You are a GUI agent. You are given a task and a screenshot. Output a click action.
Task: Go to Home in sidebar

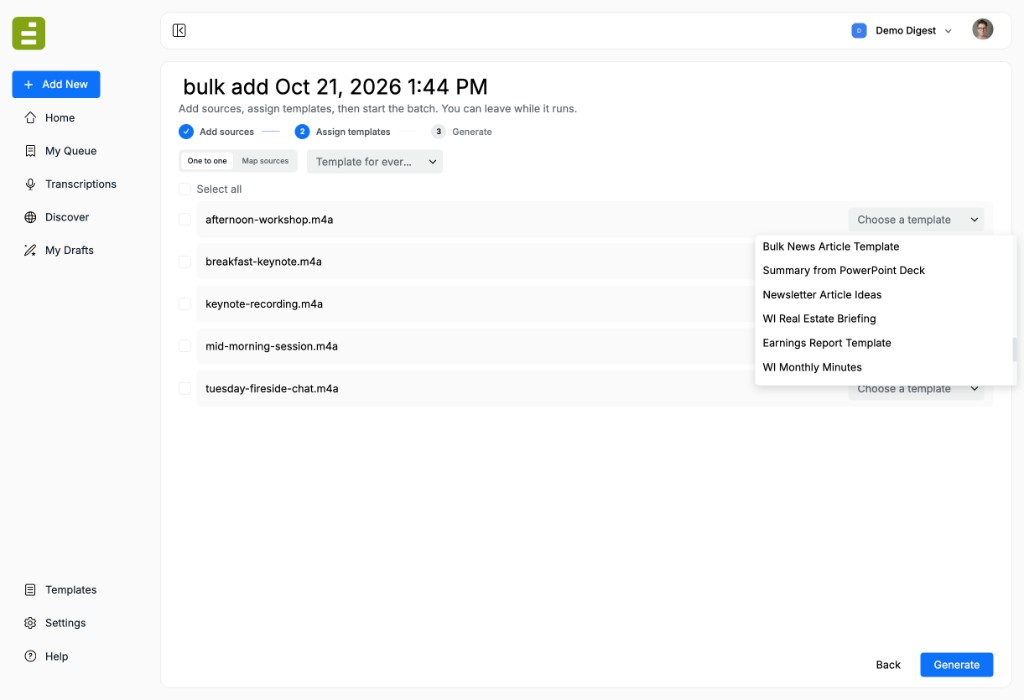click(60, 118)
